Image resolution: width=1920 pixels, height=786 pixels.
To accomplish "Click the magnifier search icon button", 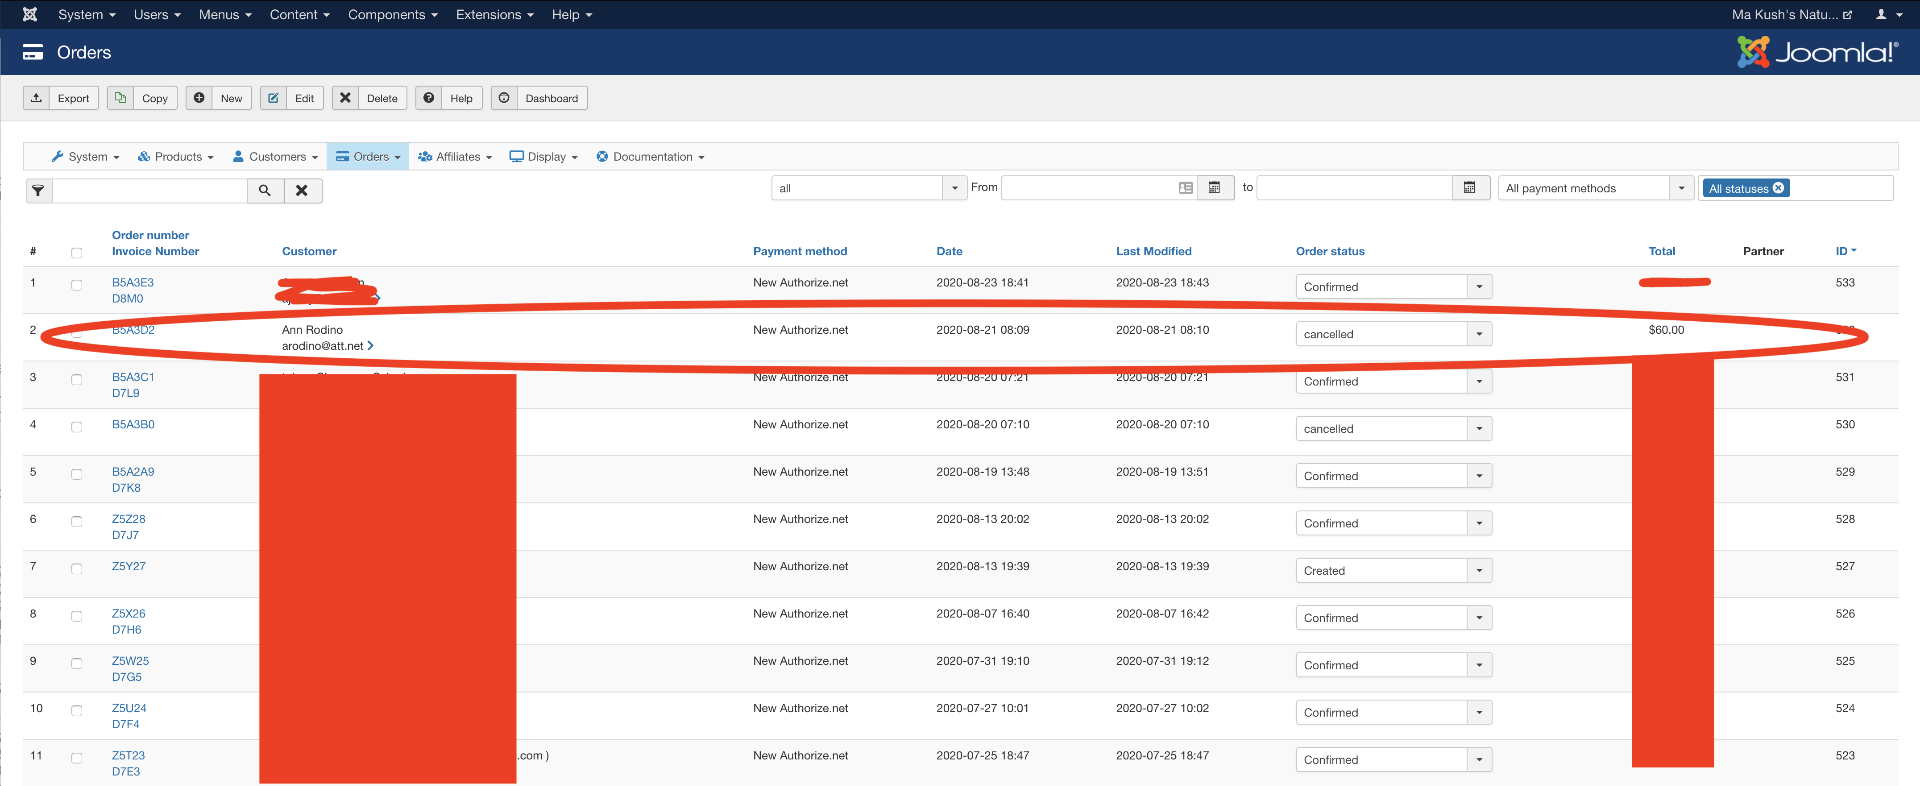I will [x=265, y=190].
